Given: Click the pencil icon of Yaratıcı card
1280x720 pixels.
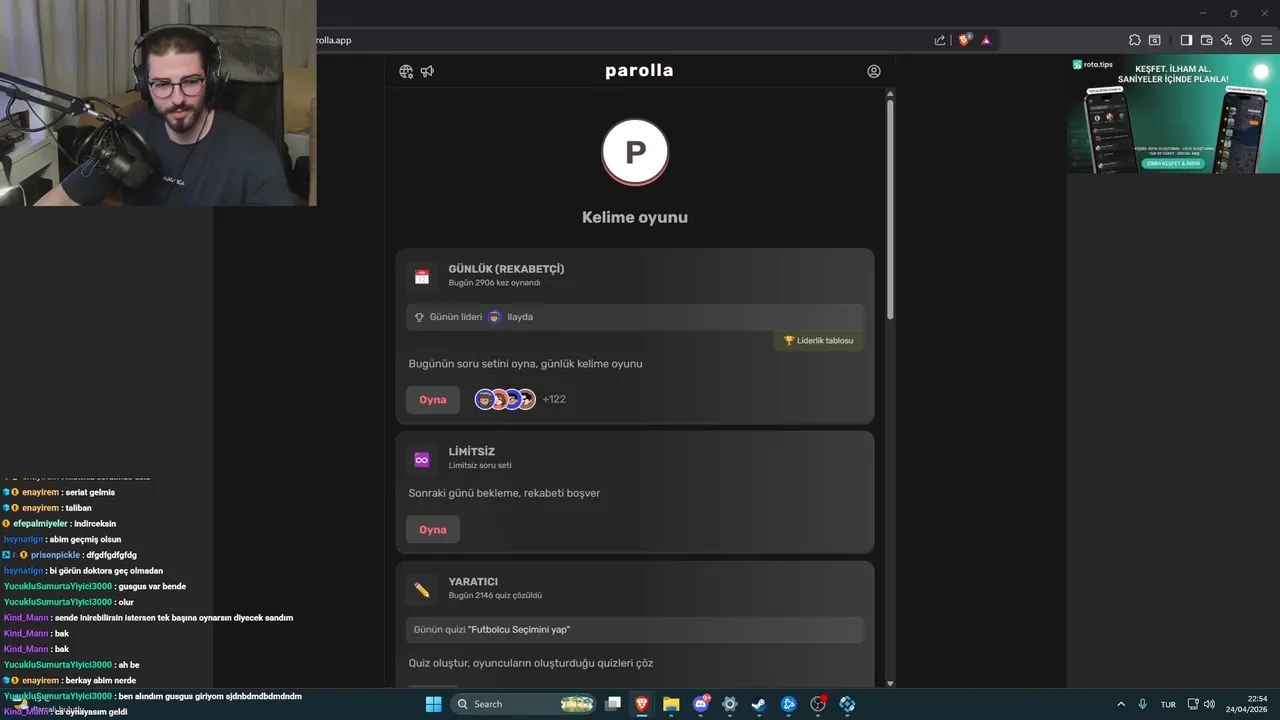Looking at the screenshot, I should click(x=422, y=590).
